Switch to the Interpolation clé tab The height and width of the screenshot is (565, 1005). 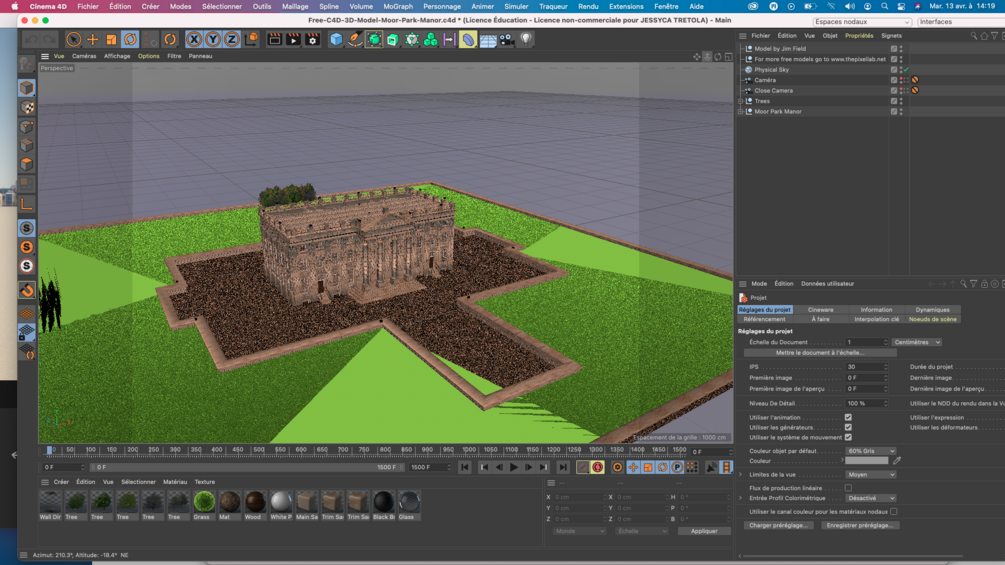876,319
